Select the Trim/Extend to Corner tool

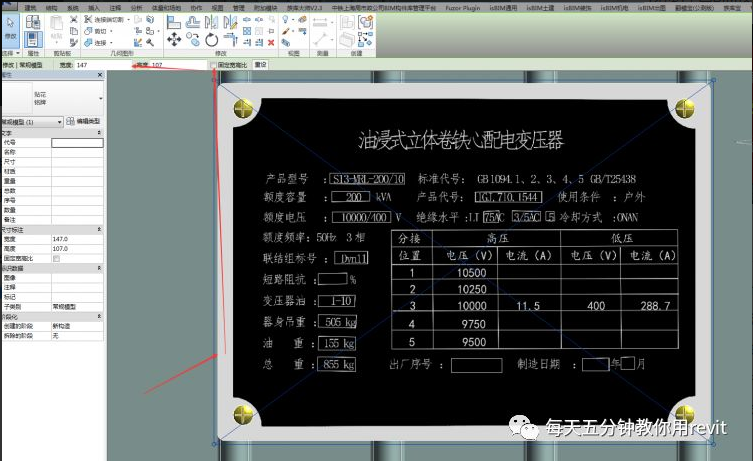(x=230, y=39)
